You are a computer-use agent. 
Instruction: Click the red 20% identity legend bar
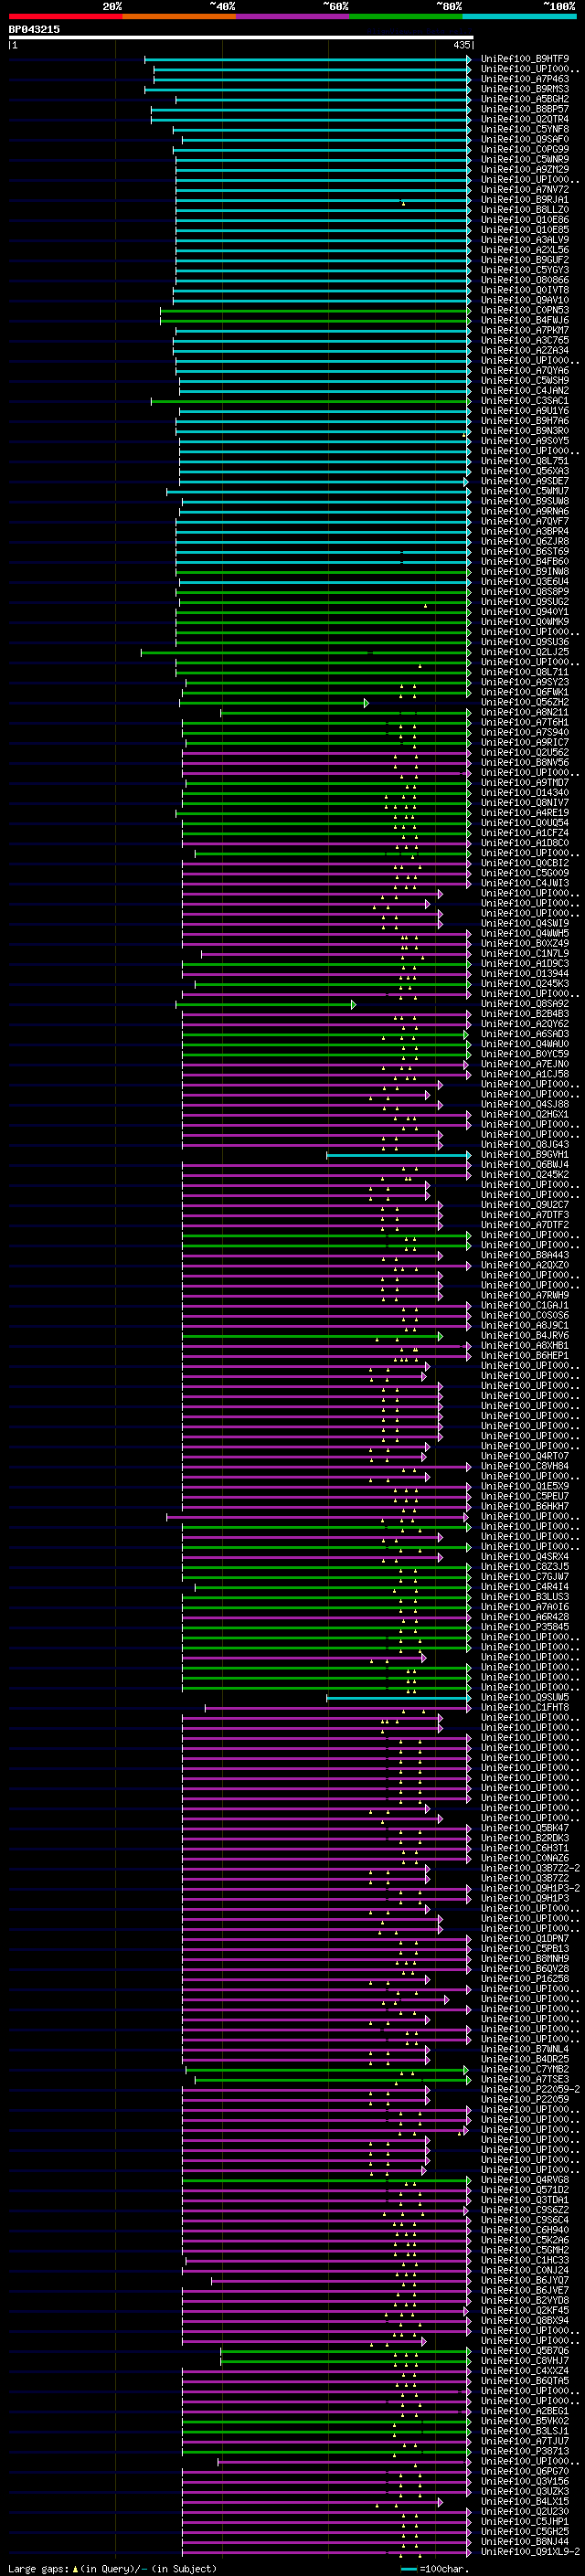(x=65, y=16)
